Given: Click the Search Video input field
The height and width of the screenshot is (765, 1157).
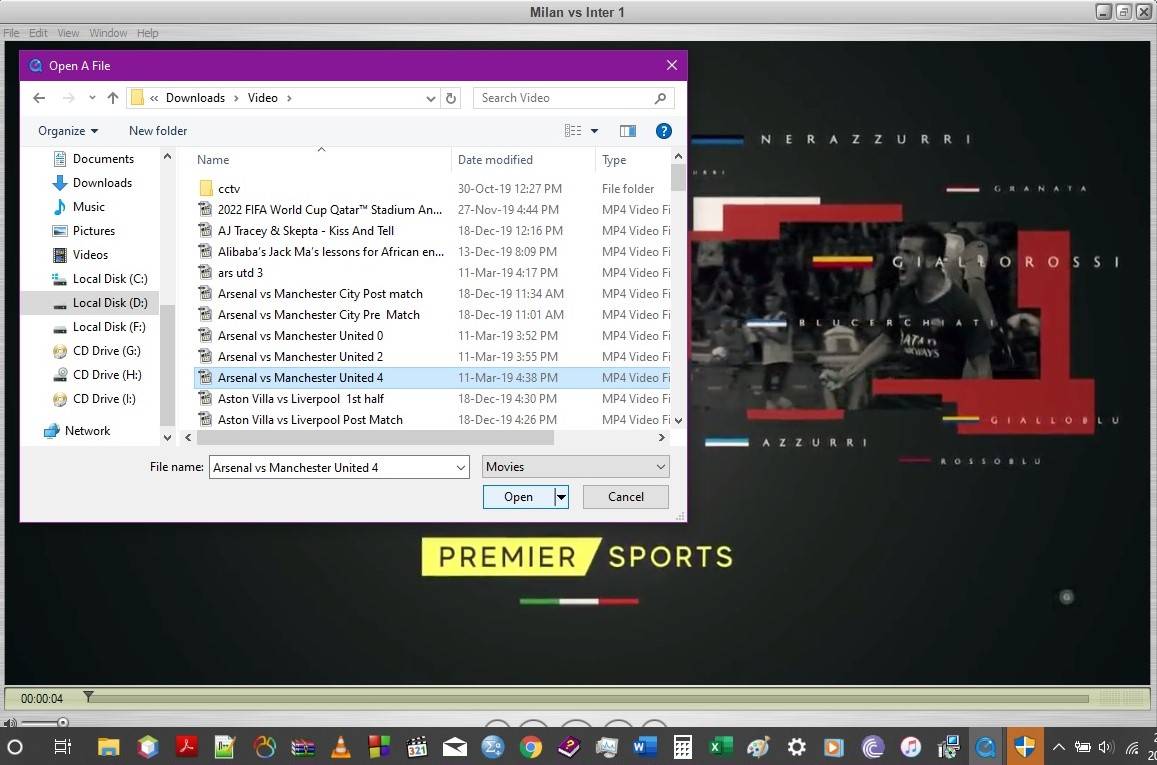Looking at the screenshot, I should point(564,98).
